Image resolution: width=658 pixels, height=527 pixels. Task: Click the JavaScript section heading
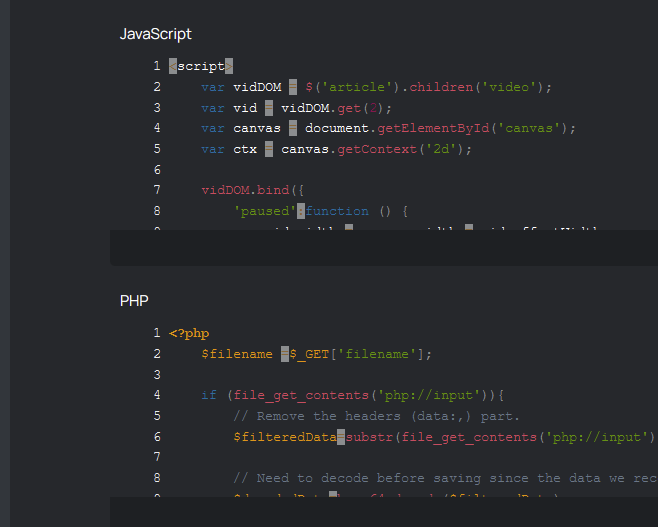155,34
